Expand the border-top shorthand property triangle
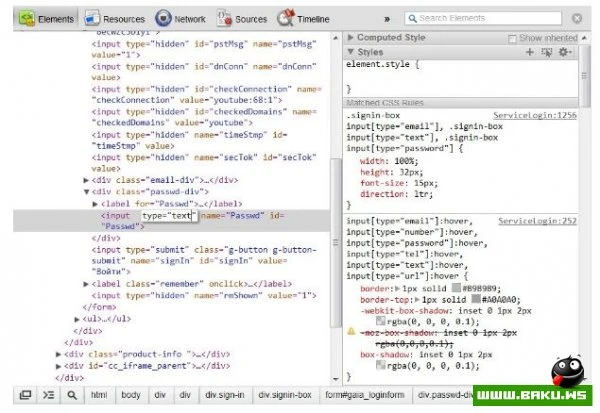The width and height of the screenshot is (600, 413). pos(417,299)
